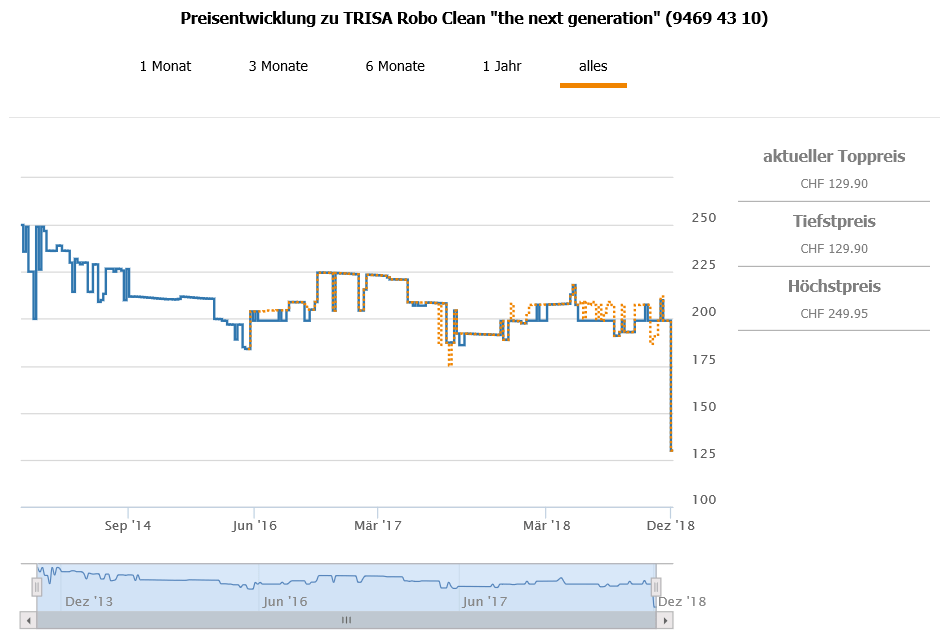943x642 pixels.
Task: Click the Höchstpreis heading
Action: 834,286
